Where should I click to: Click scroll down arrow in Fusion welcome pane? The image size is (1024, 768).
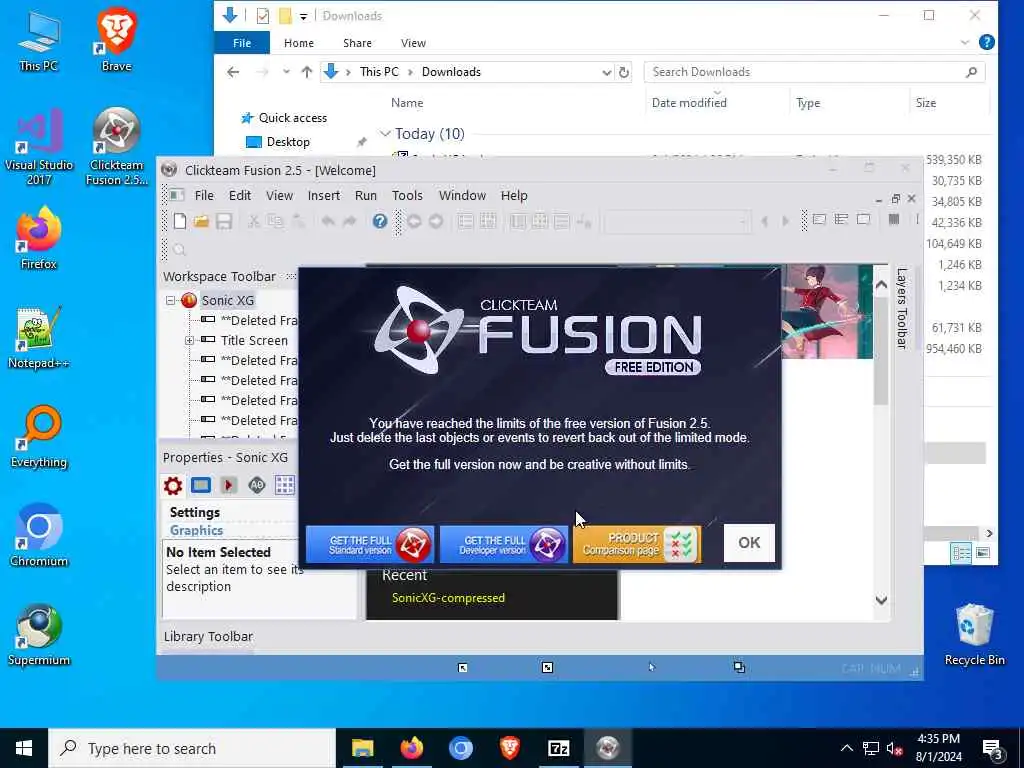pyautogui.click(x=881, y=600)
